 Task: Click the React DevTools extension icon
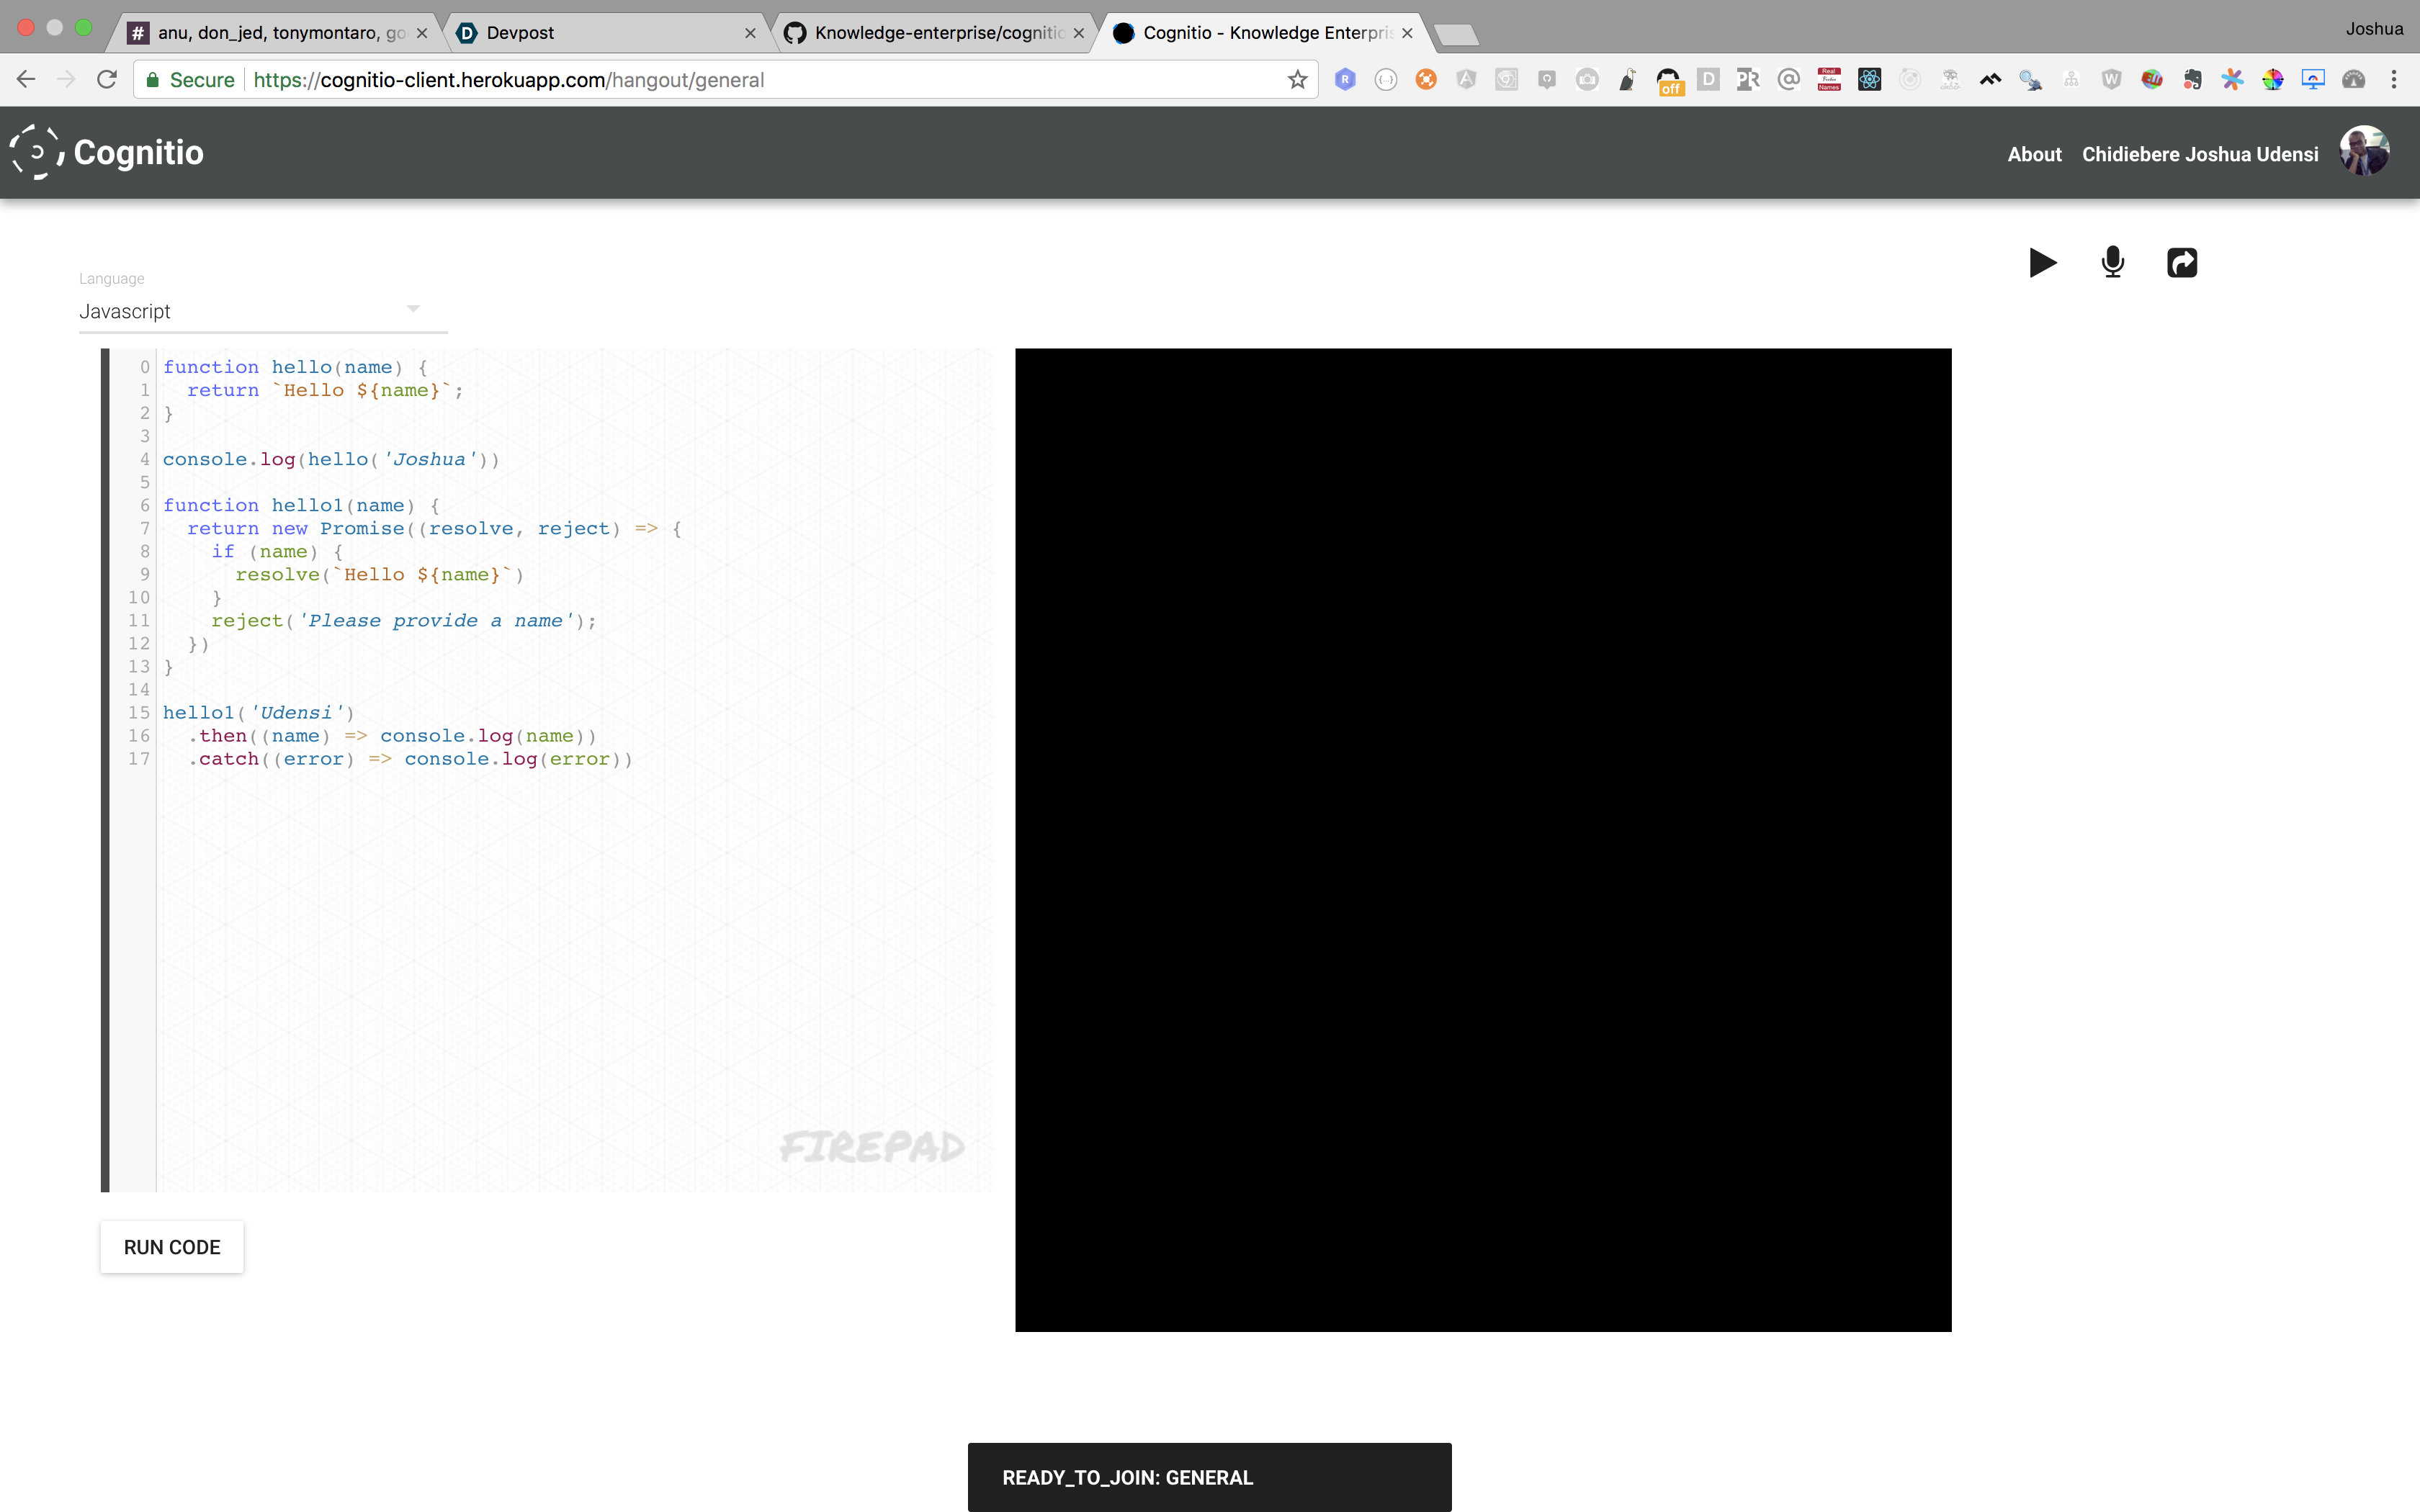pos(1869,80)
